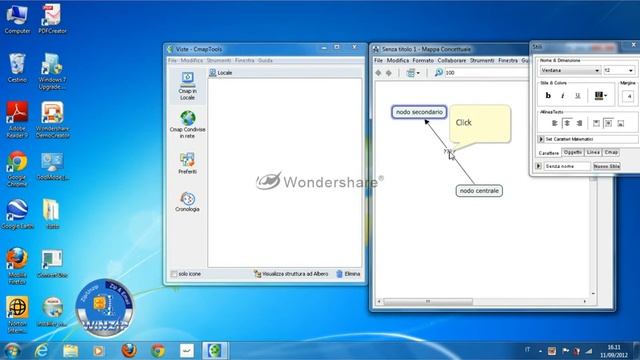Viewport: 640px width, 360px height.
Task: Toggle underline in the Stili panel
Action: [578, 96]
